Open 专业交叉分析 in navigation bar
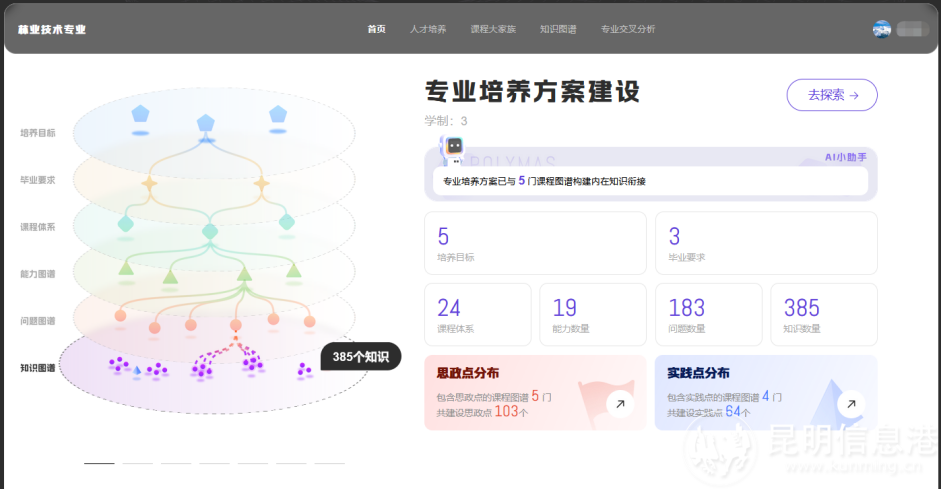 627,29
